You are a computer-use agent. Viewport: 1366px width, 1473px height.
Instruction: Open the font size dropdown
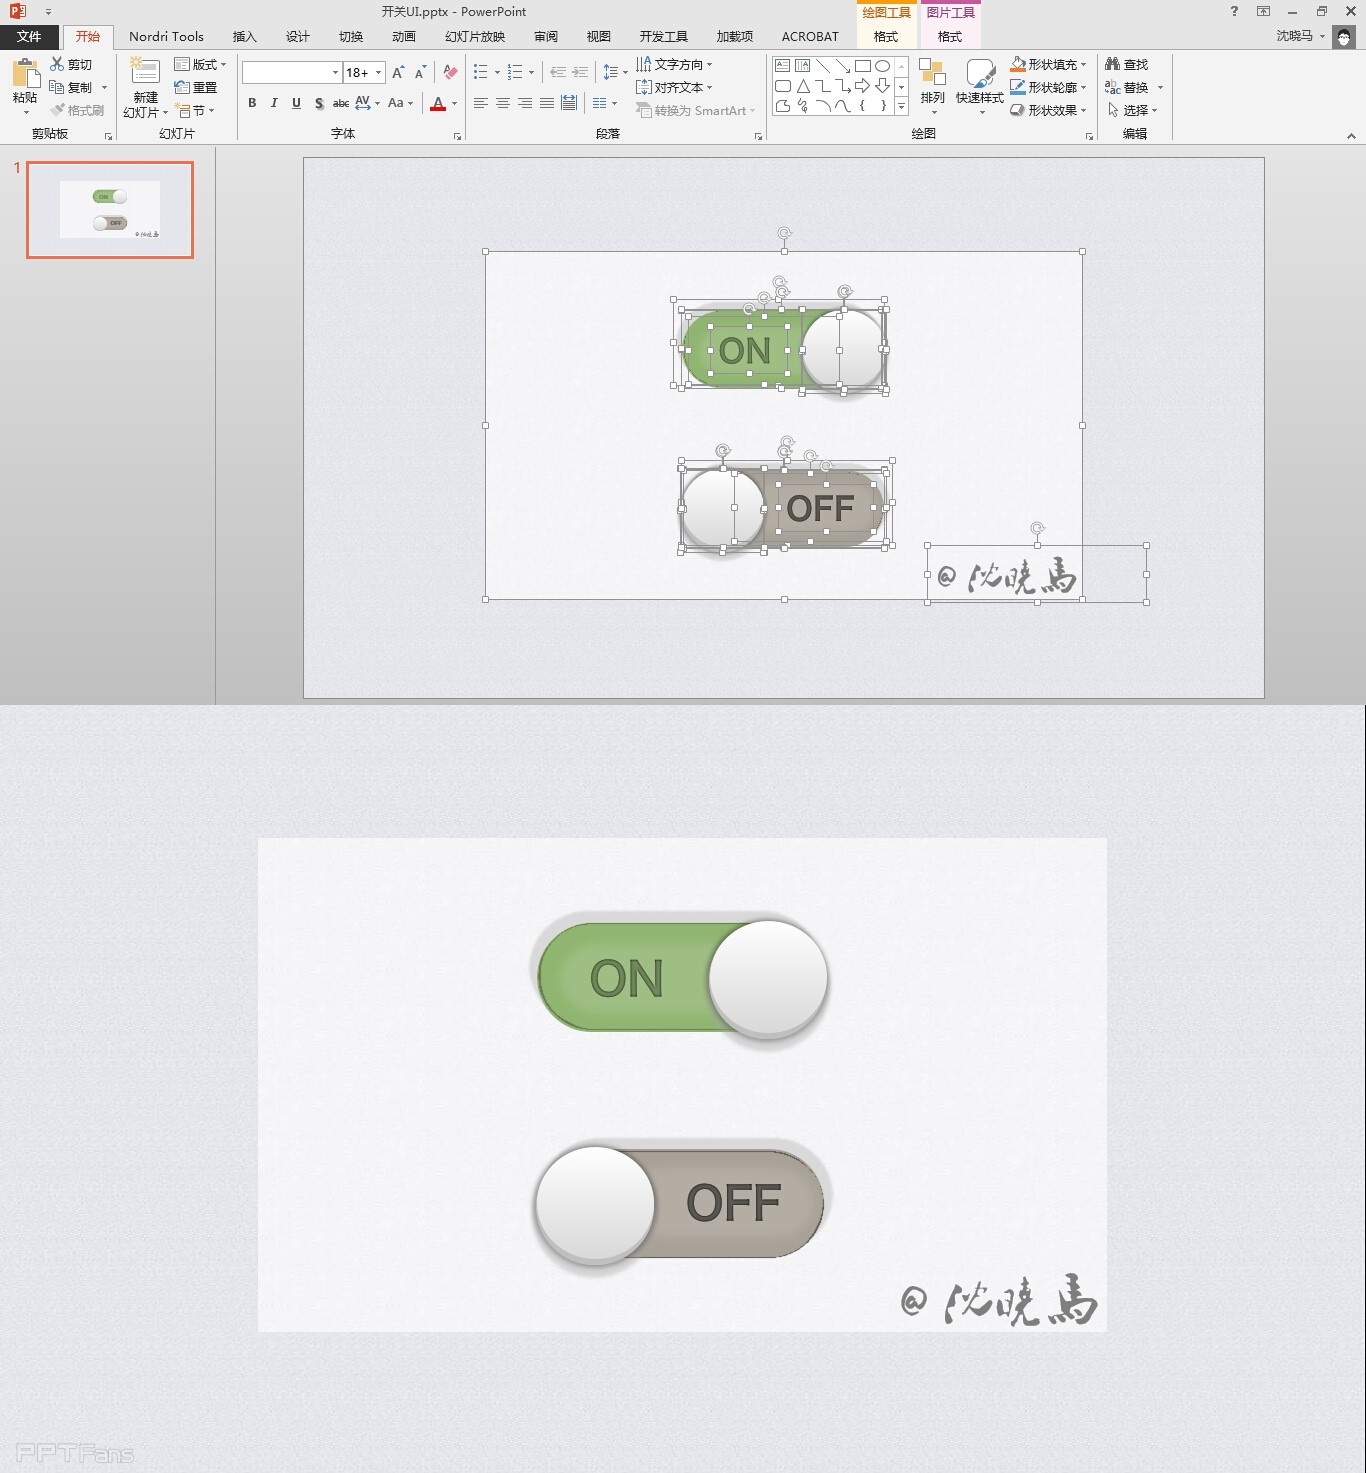click(377, 72)
